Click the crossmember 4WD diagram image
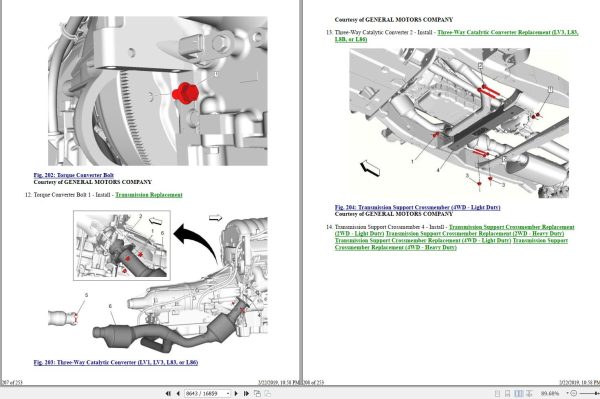600x399 pixels. coord(459,123)
